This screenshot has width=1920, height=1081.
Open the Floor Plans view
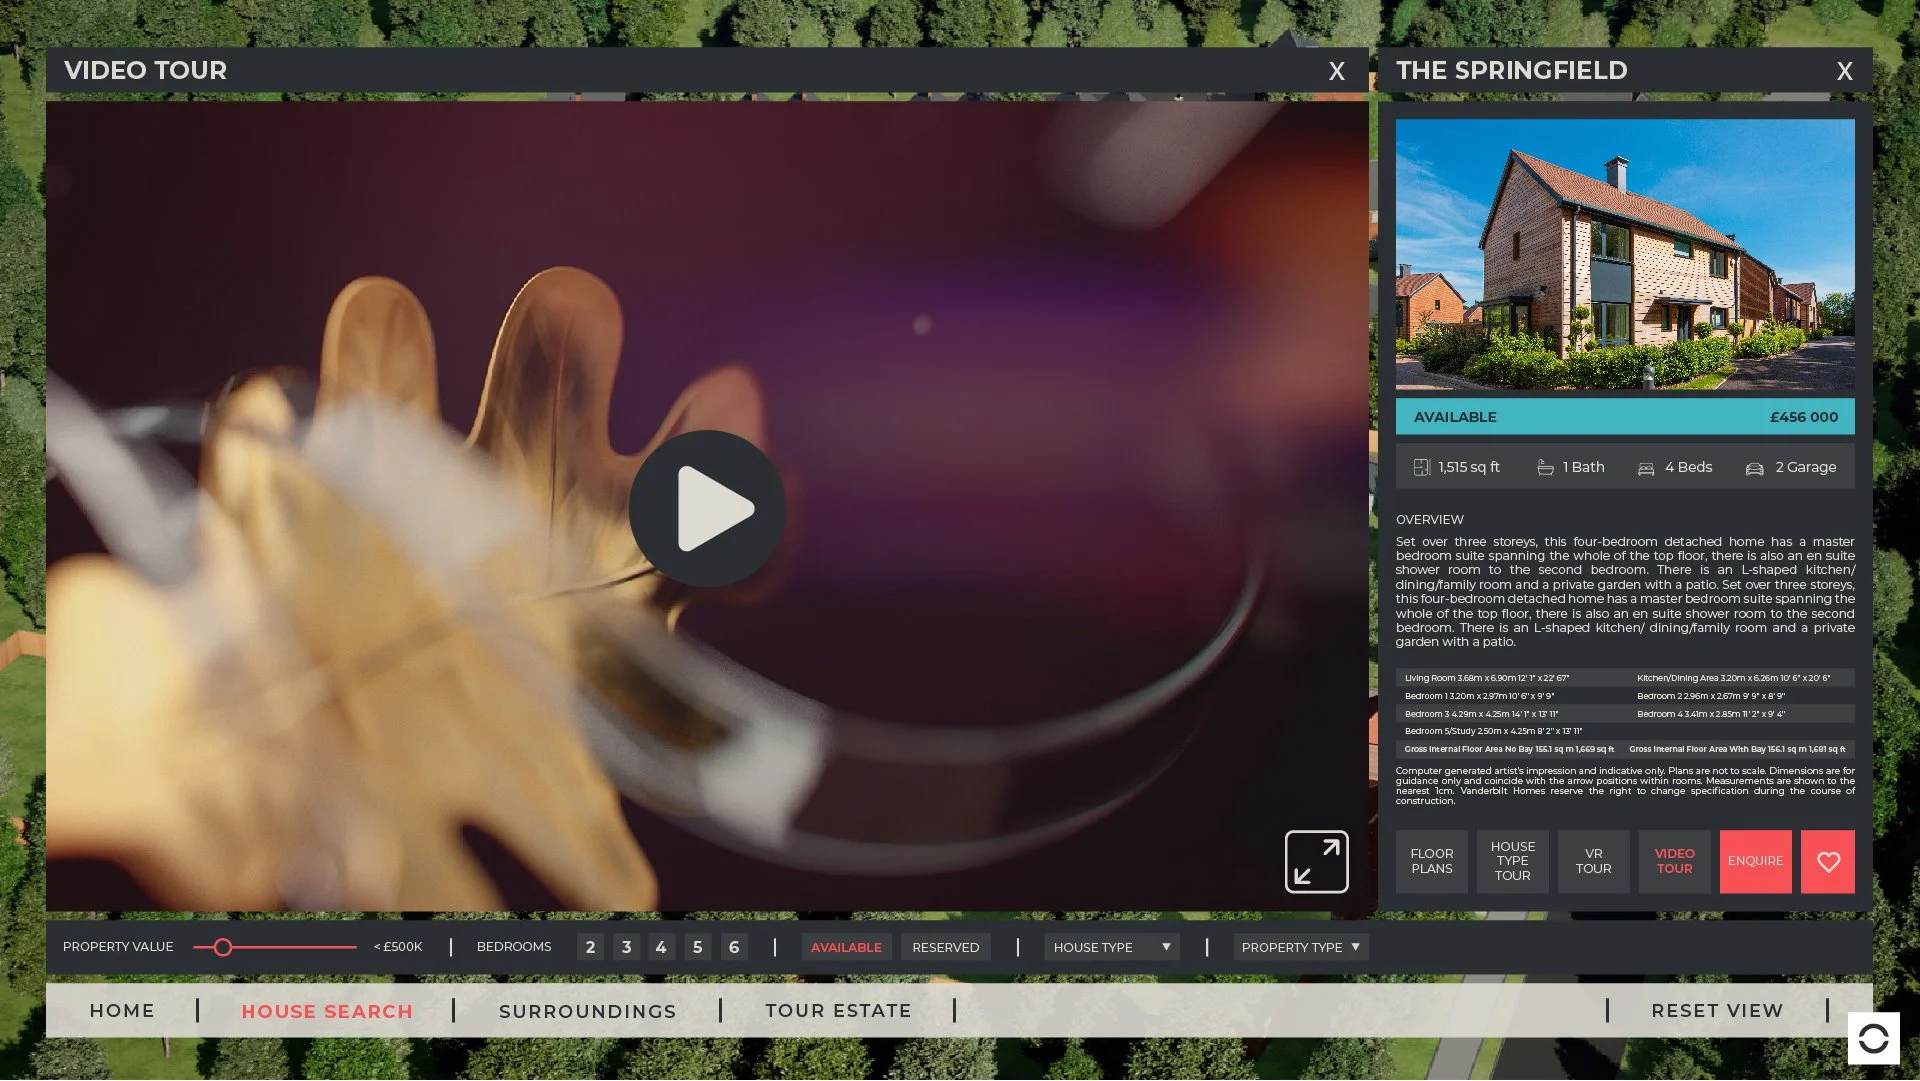point(1431,861)
